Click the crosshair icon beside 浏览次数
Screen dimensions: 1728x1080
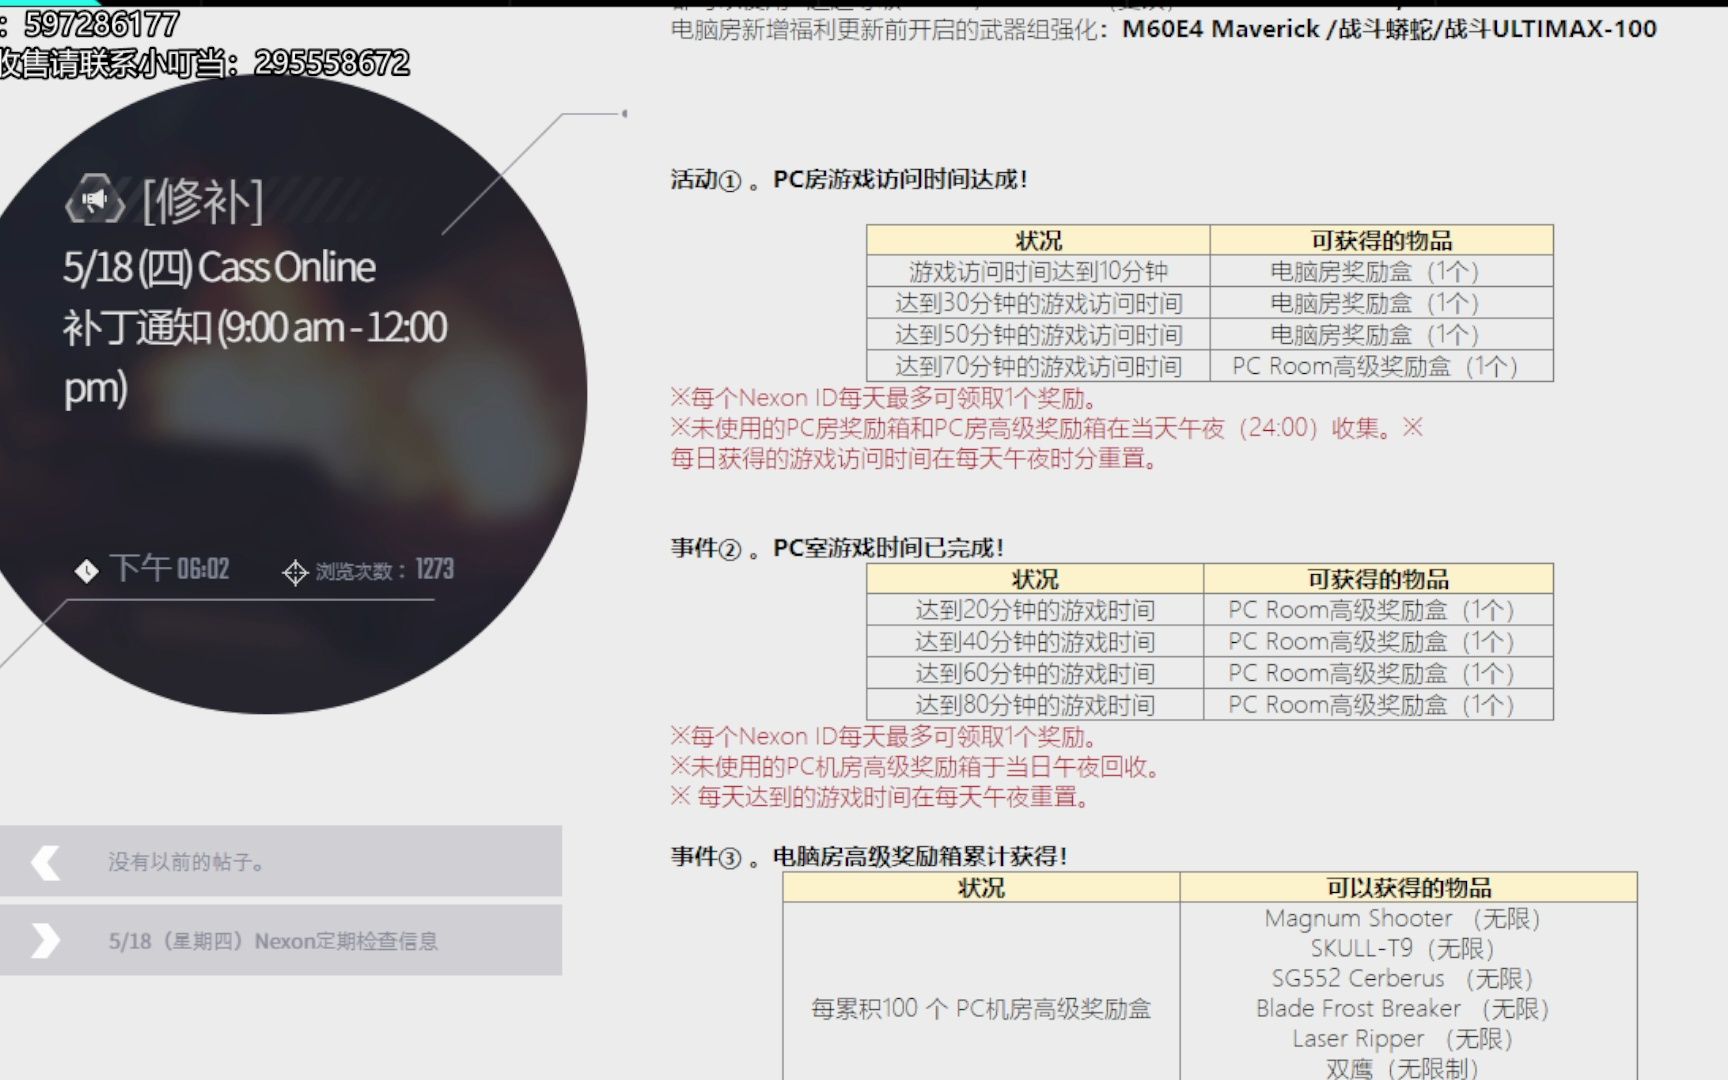point(295,572)
